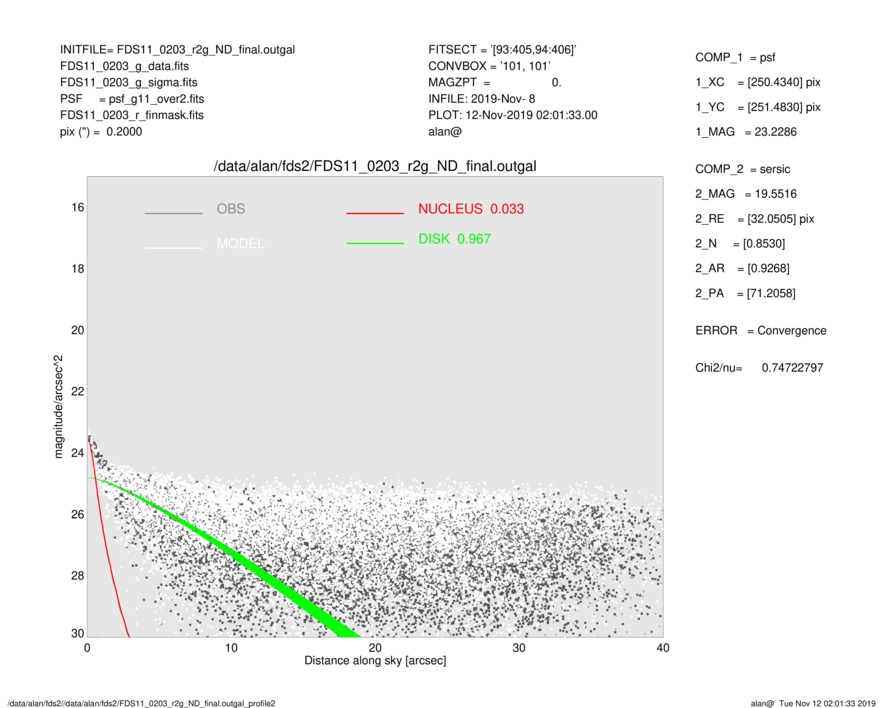Viewport: 885px width, 708px height.
Task: Click the x-axis tick label 40
Action: pyautogui.click(x=663, y=648)
